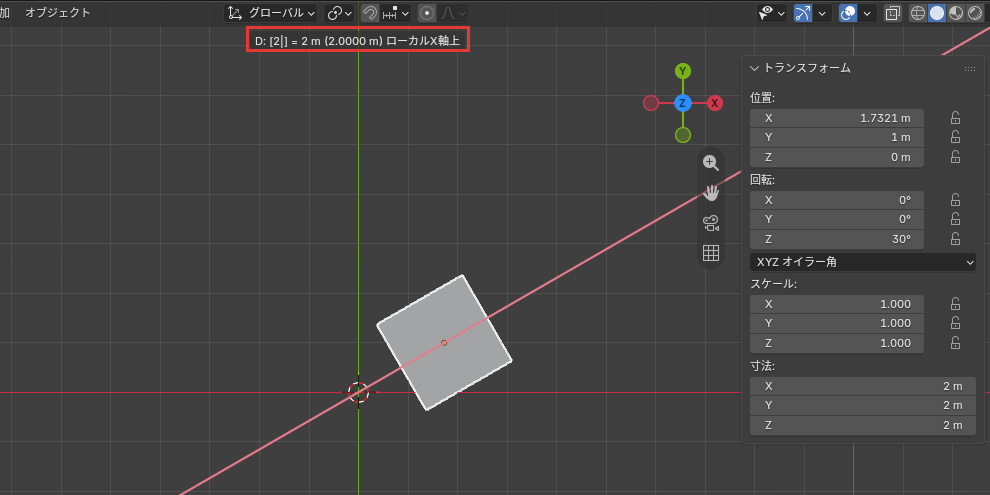Switch to wireframe shading mode

point(918,13)
